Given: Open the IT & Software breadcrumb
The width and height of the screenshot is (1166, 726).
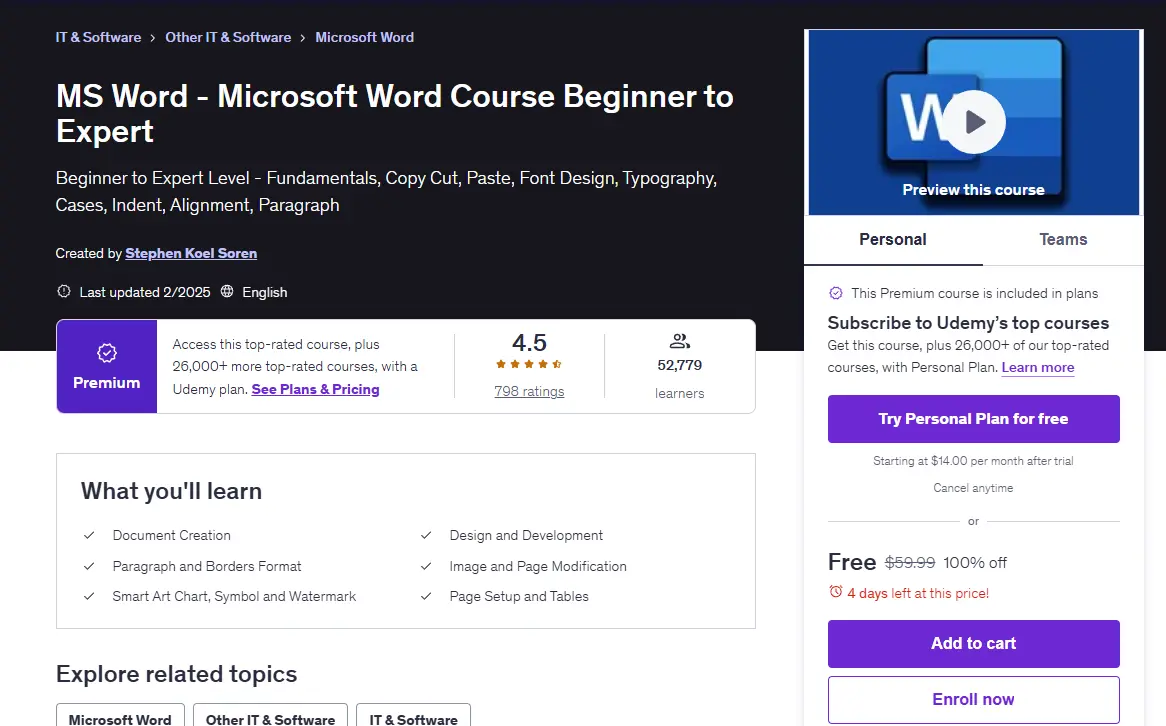Looking at the screenshot, I should tap(98, 37).
